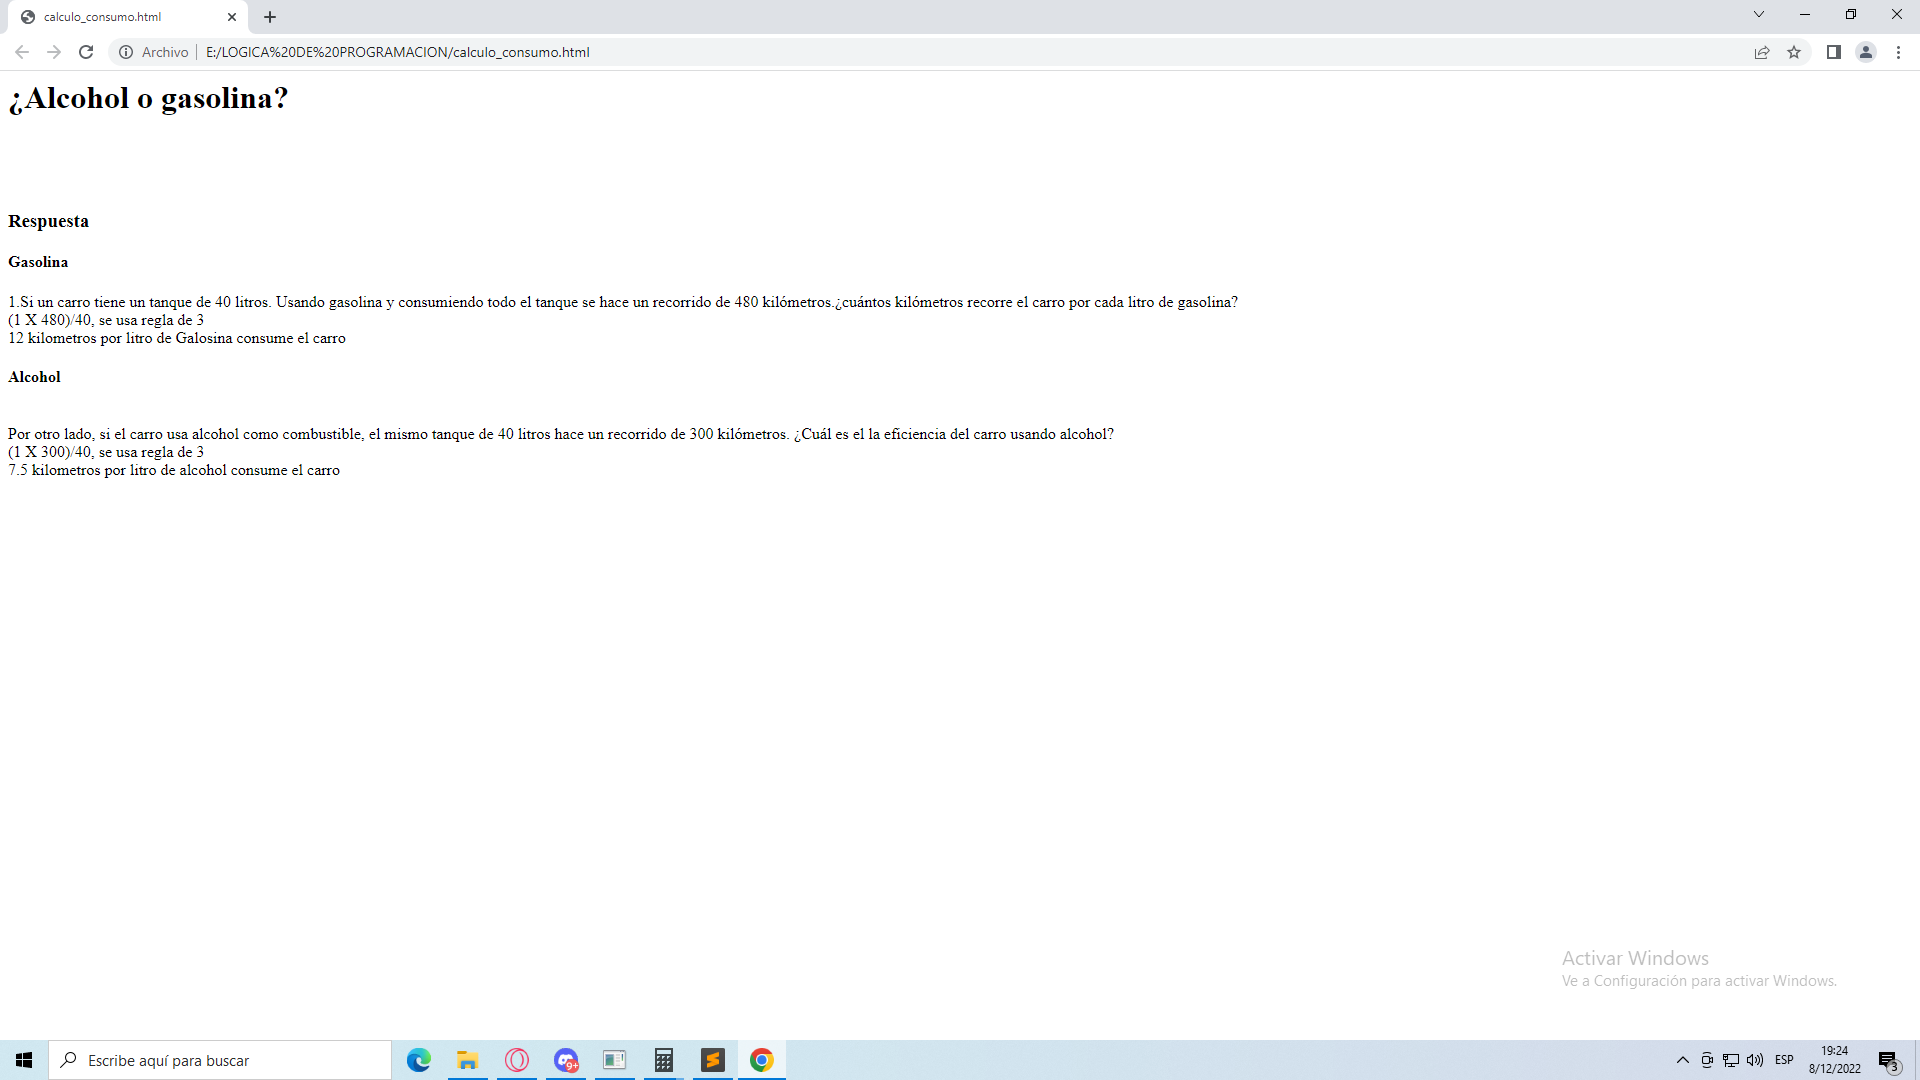Reload the calculo_consumo.html page

tap(86, 52)
